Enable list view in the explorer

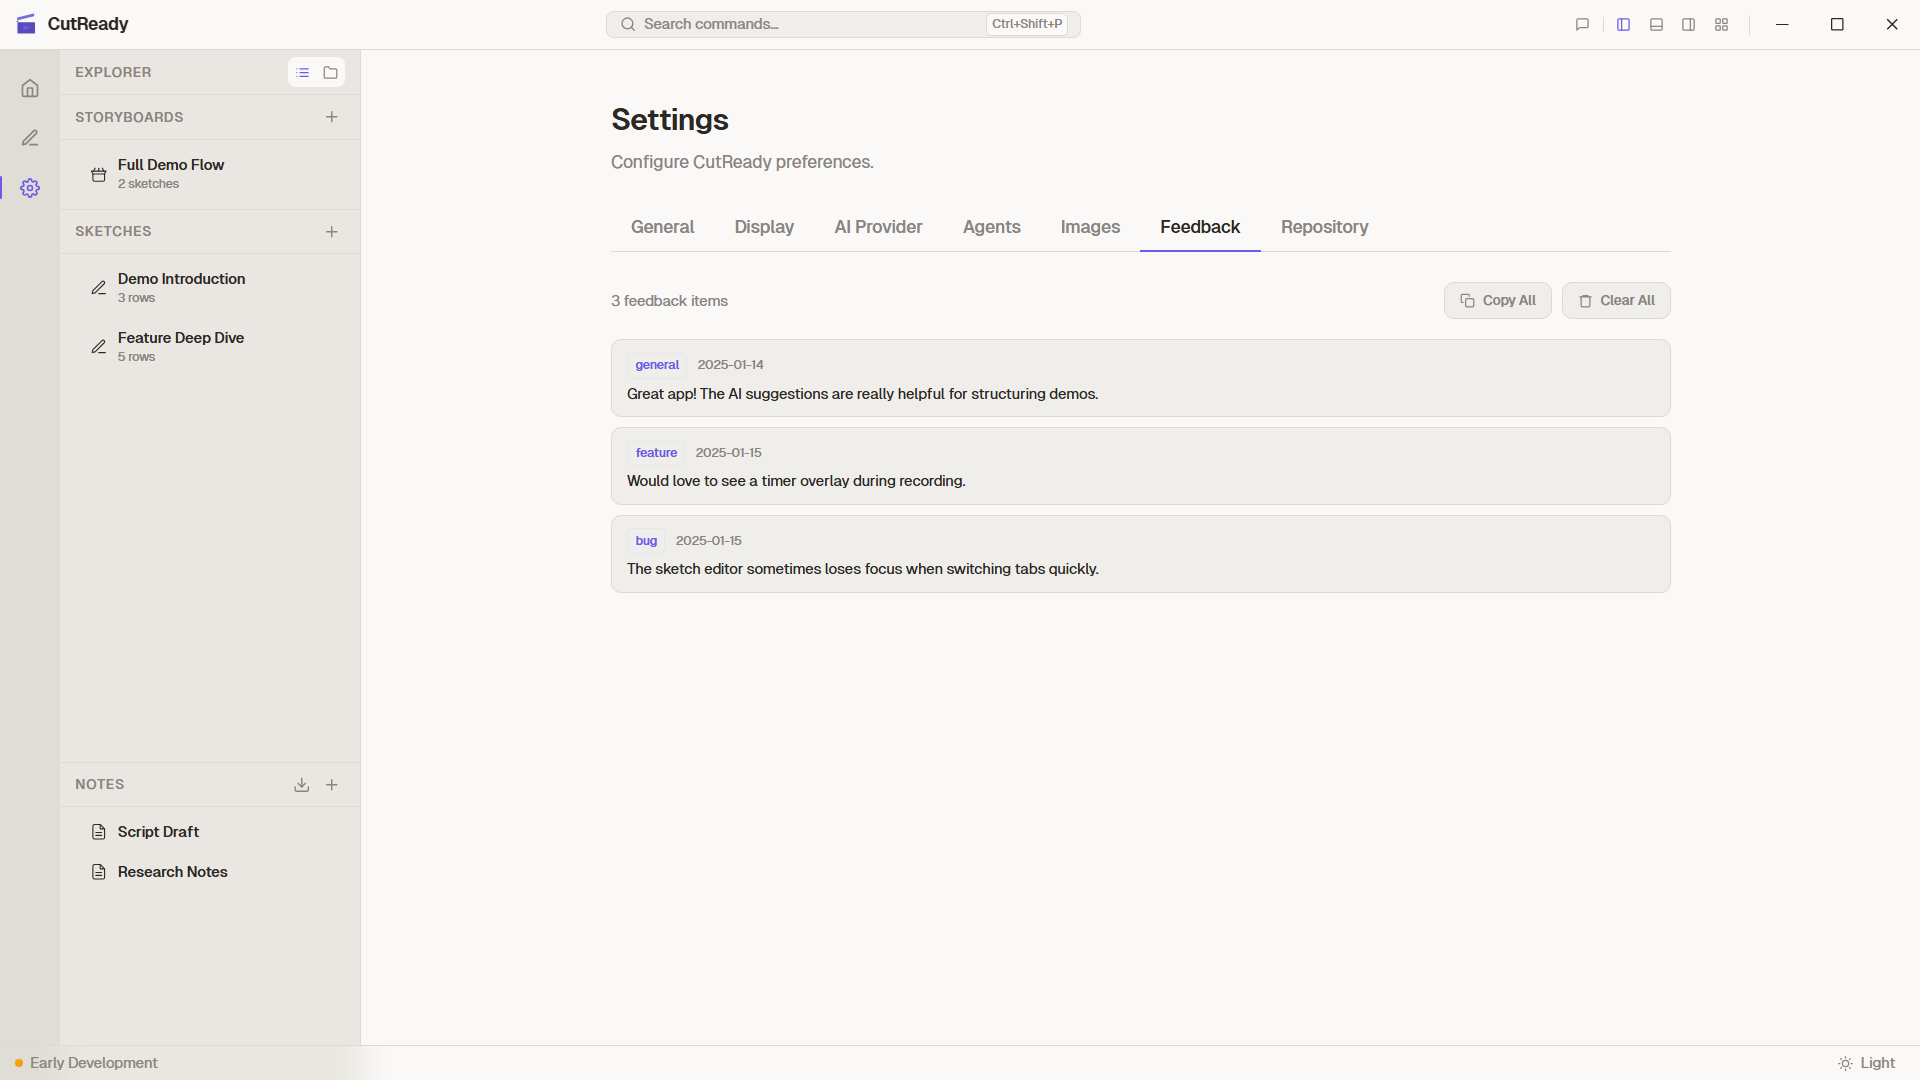(x=303, y=72)
